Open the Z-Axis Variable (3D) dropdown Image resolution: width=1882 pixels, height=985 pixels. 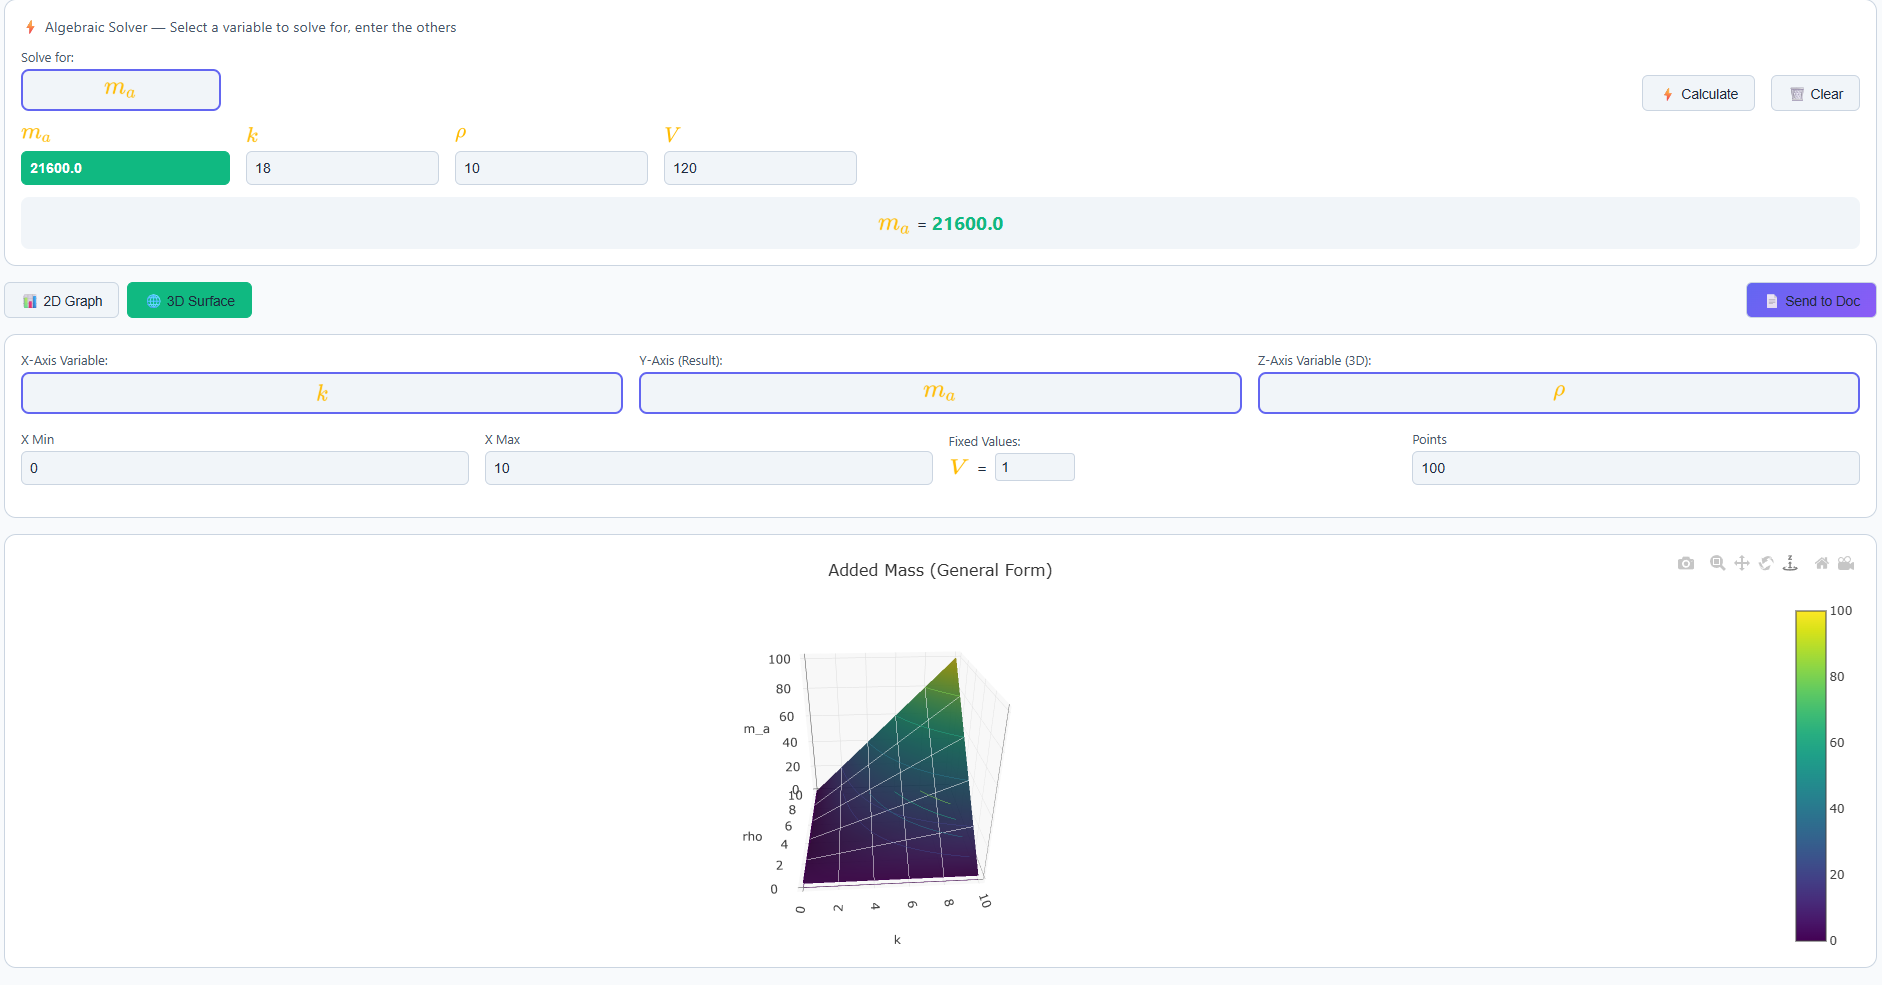pyautogui.click(x=1559, y=393)
